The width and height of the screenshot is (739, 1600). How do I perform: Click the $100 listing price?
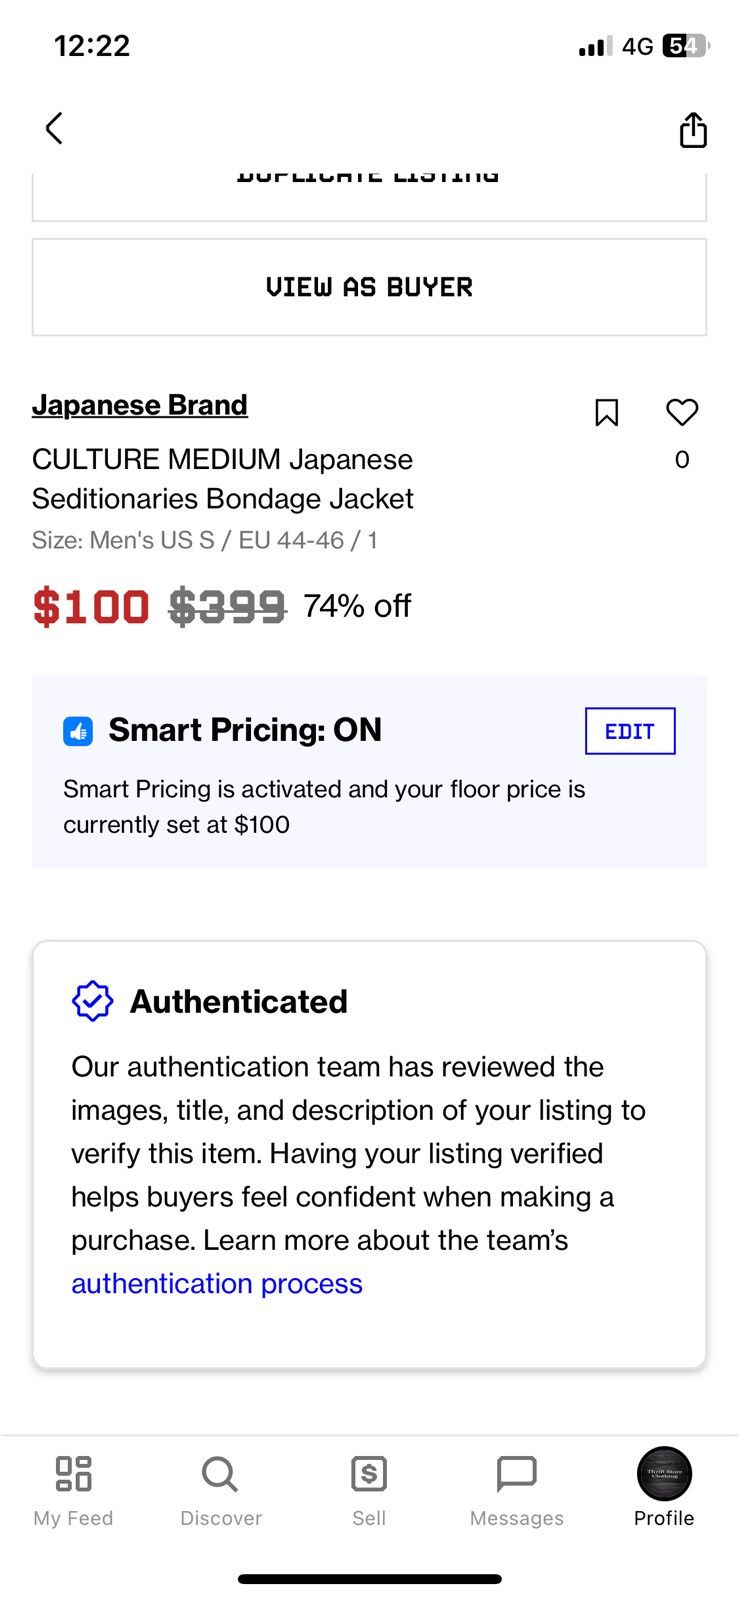(91, 607)
